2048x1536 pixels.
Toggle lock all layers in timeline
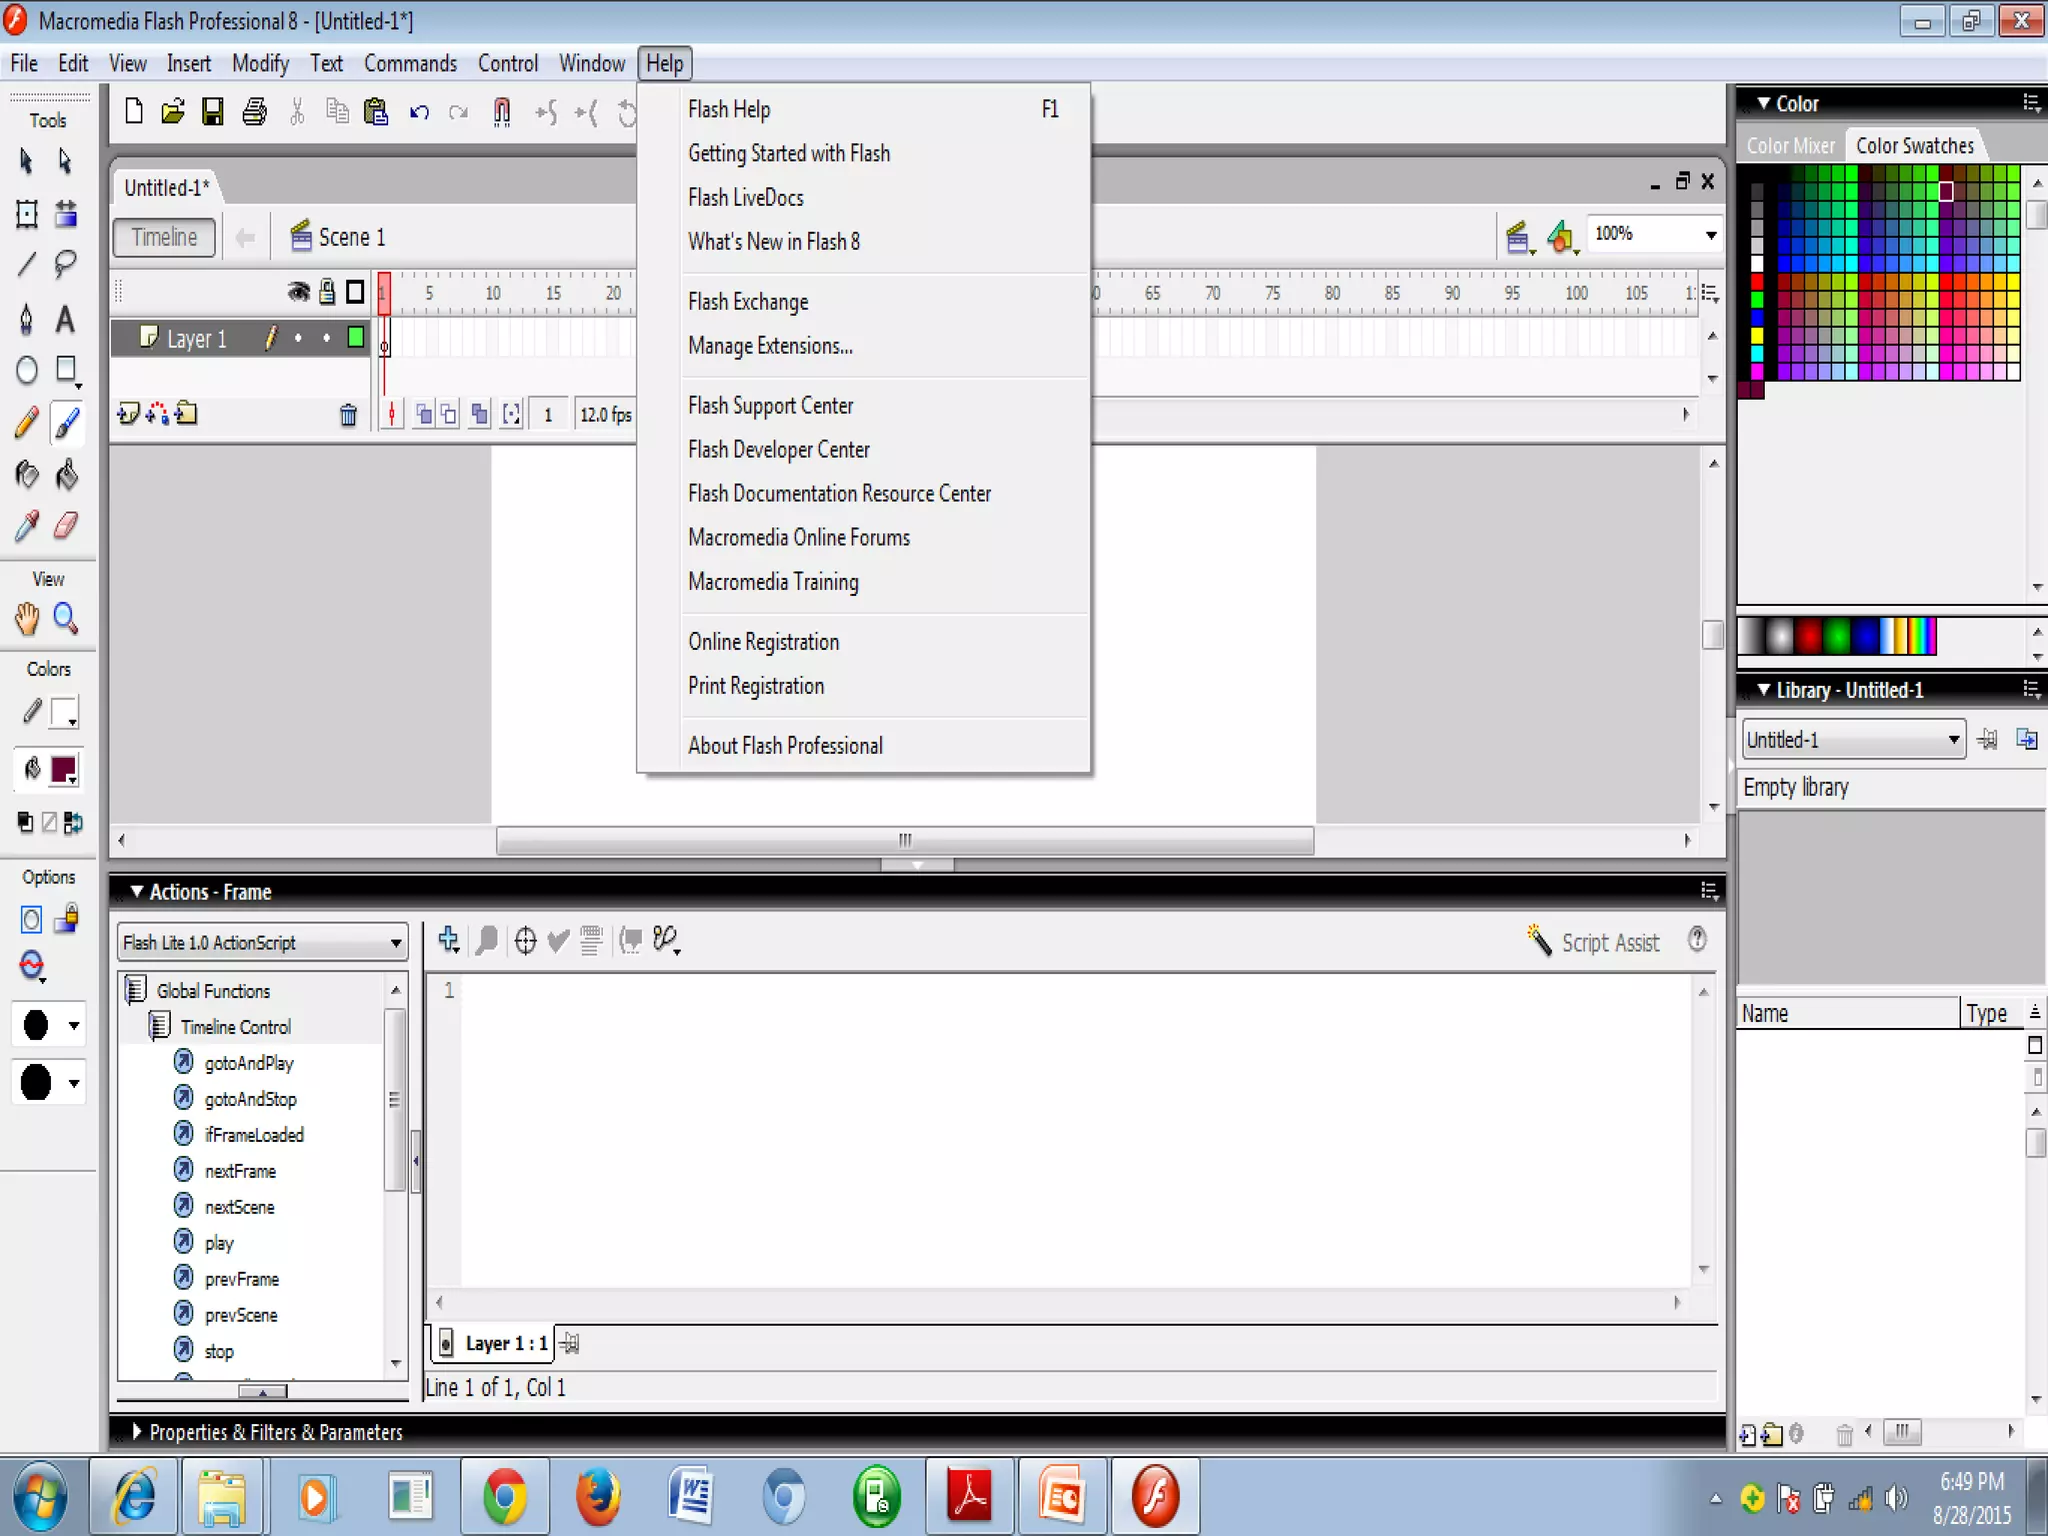coord(327,292)
